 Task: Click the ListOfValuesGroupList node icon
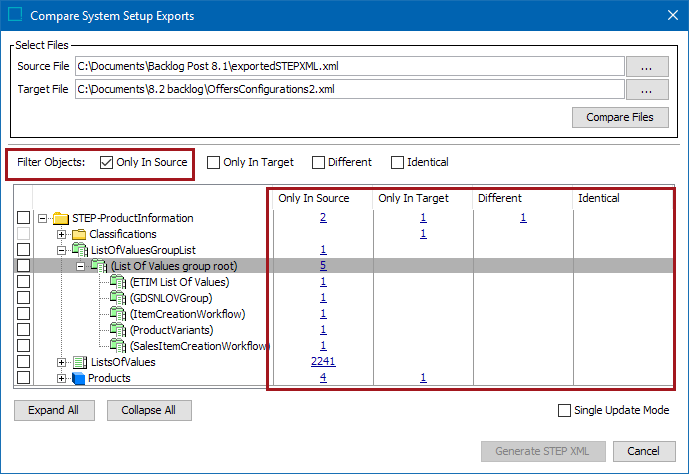79,250
